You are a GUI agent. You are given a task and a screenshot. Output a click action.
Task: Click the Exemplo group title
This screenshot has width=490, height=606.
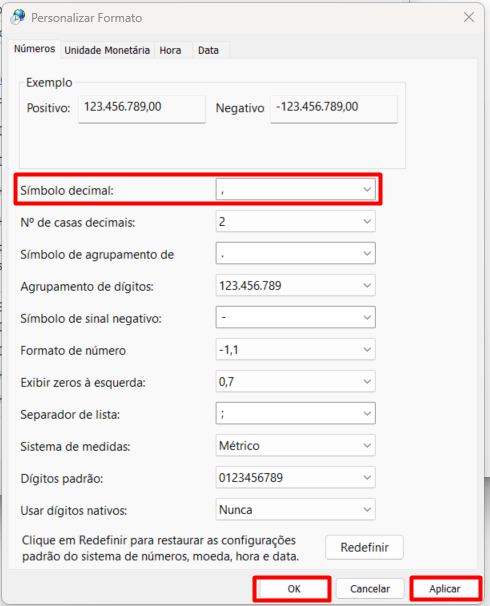click(x=49, y=83)
